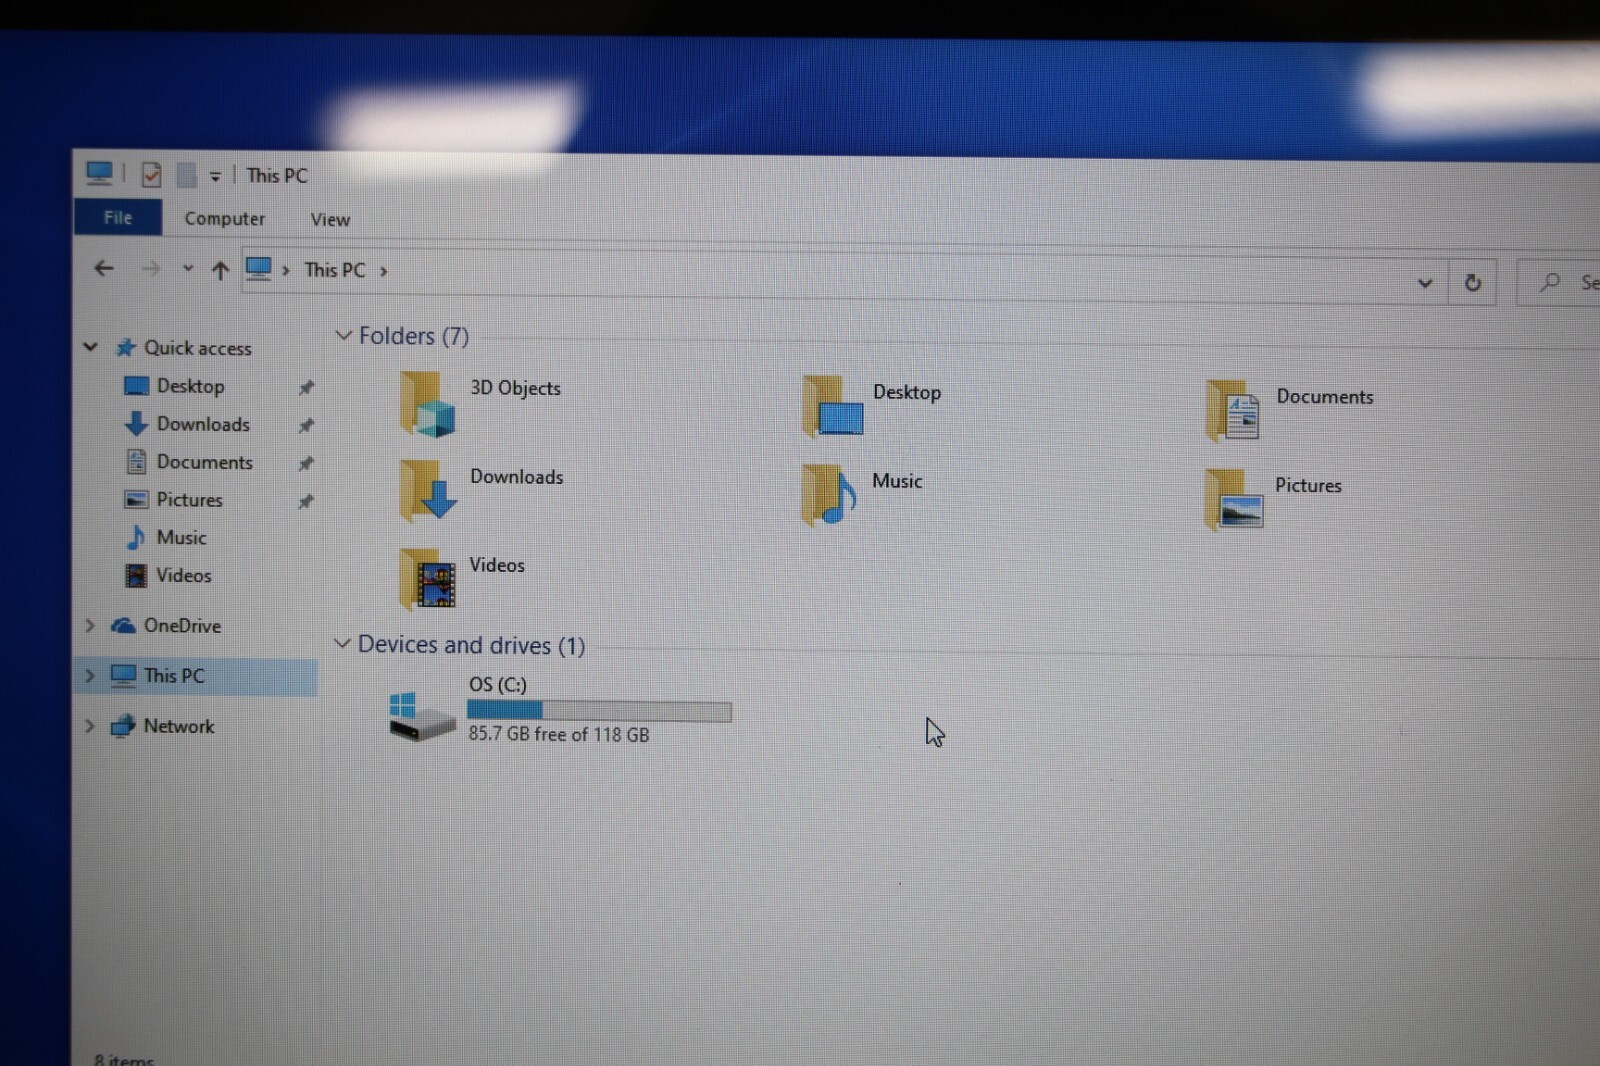Click the pin icon beside Desktop
Screen dimensions: 1600x1066
306,387
